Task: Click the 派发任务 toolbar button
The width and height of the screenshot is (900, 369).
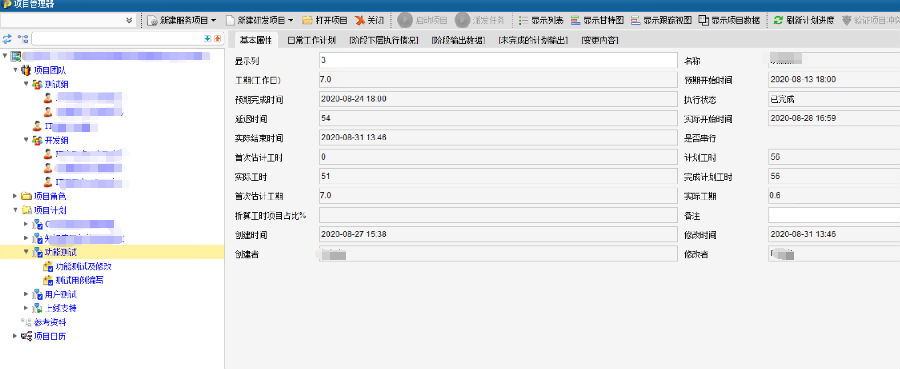Action: point(480,20)
